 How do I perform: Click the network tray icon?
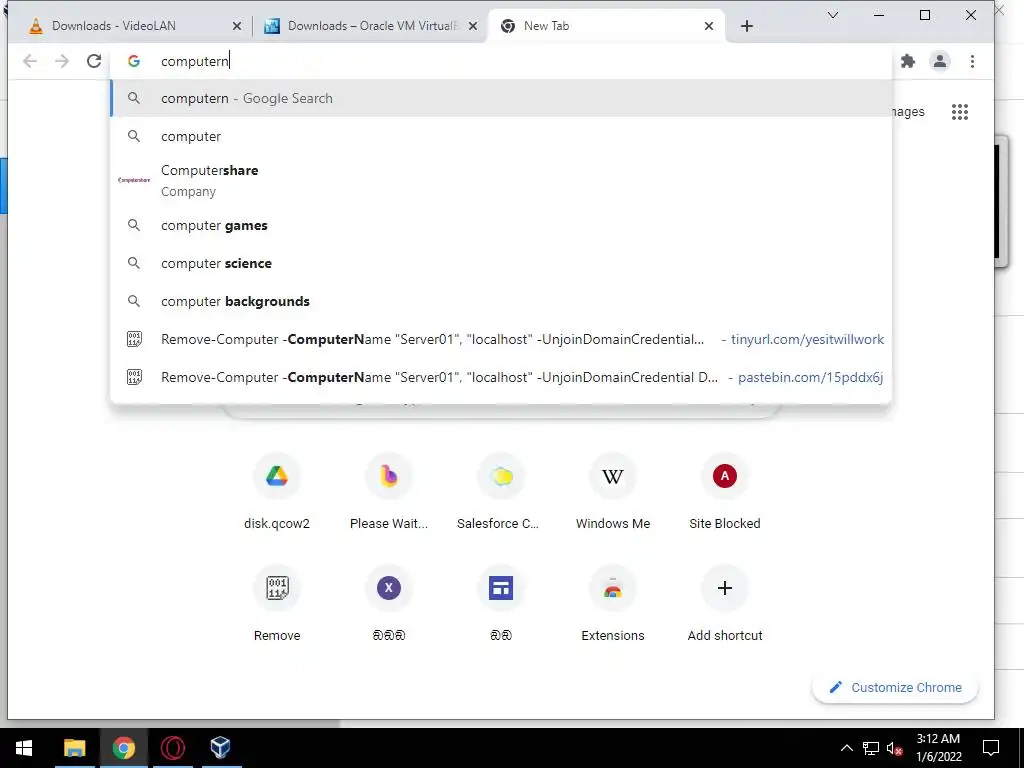pyautogui.click(x=871, y=748)
